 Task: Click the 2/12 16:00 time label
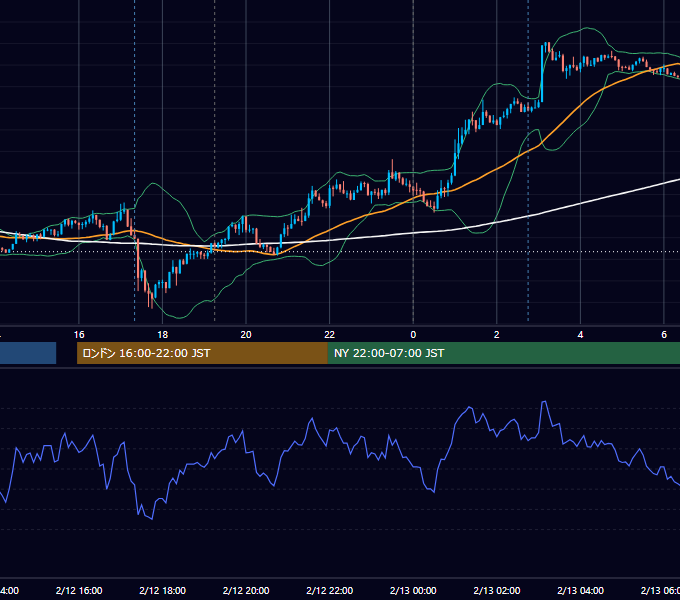pos(79,590)
